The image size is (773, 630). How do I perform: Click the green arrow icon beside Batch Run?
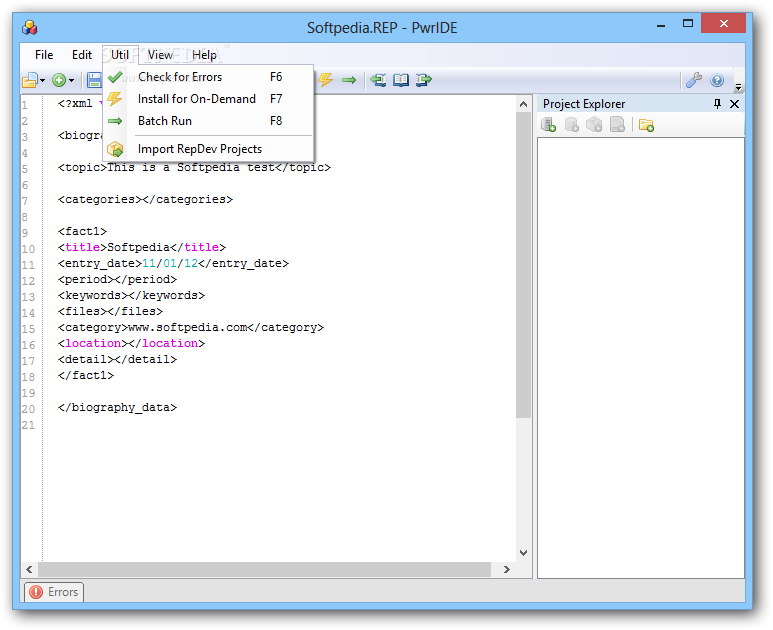click(x=115, y=121)
